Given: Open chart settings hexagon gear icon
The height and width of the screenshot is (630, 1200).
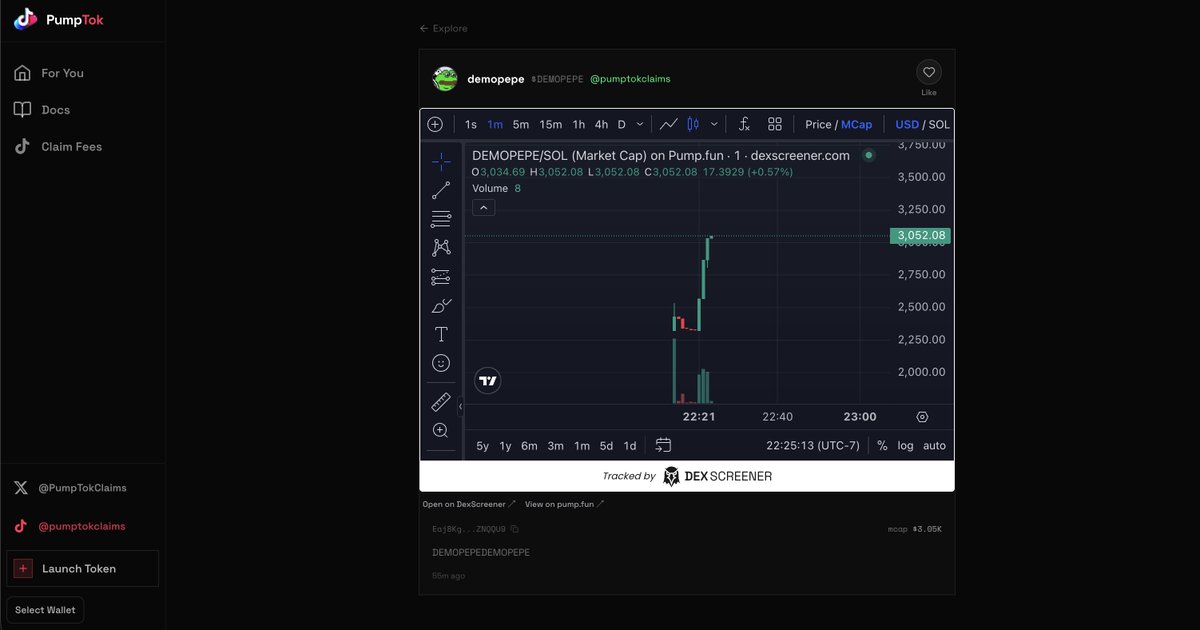Looking at the screenshot, I should (x=922, y=417).
